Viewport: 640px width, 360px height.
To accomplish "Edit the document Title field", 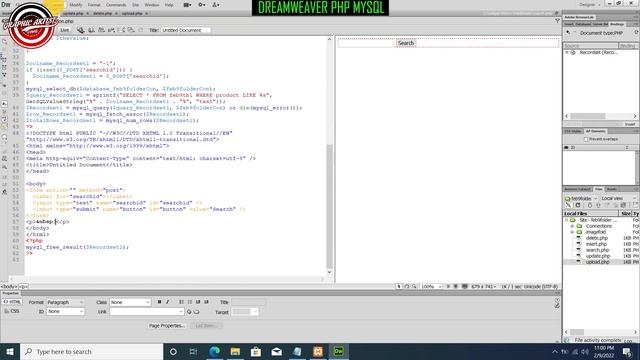I will click(186, 30).
